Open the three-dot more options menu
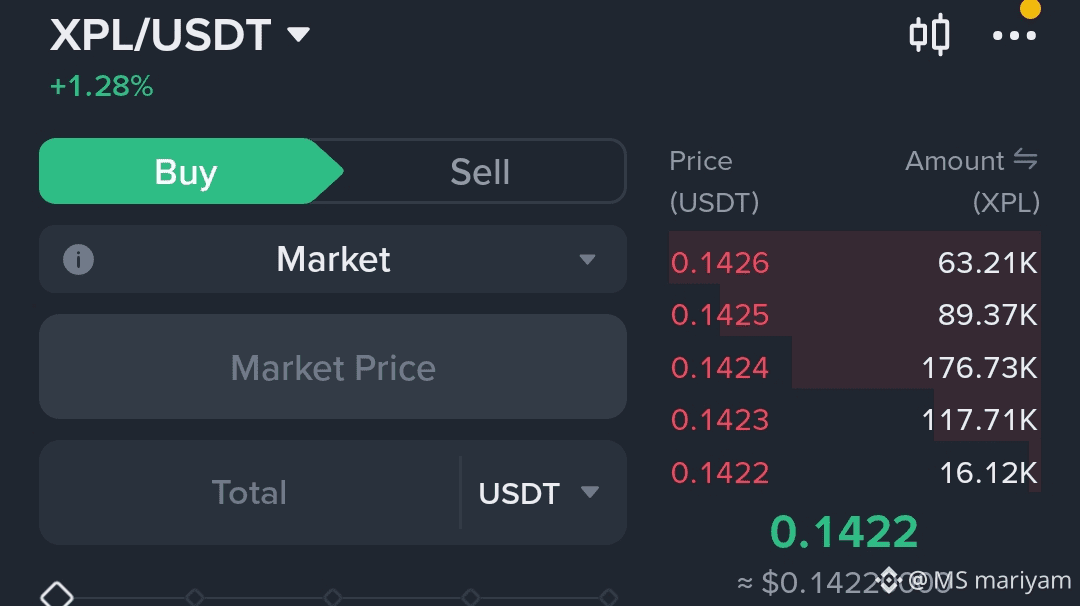 pos(1014,36)
